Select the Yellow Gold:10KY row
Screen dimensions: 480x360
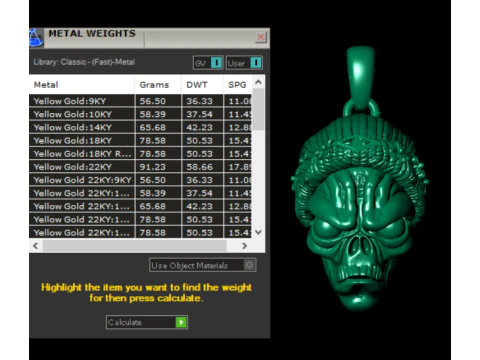140,114
